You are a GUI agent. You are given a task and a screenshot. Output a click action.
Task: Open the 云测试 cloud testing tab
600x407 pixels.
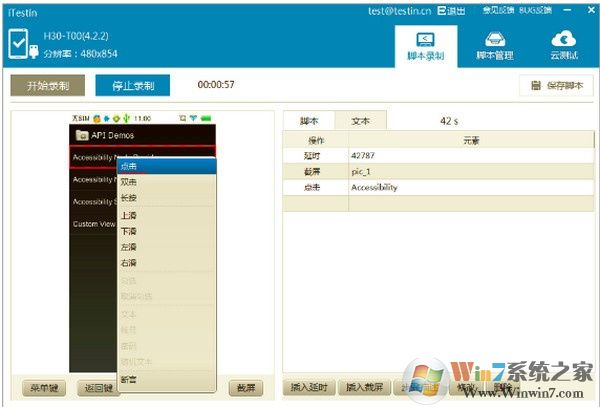click(x=564, y=46)
